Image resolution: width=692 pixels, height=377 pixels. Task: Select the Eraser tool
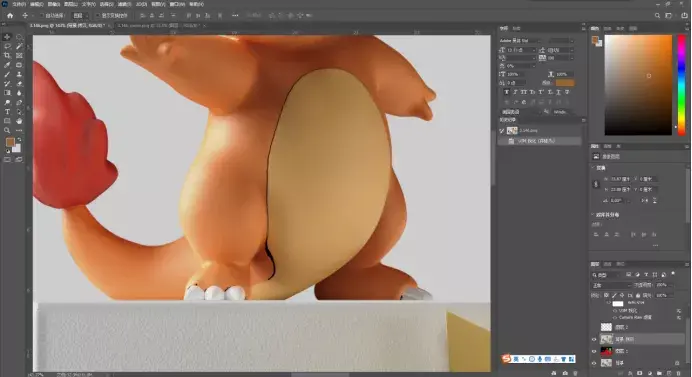pyautogui.click(x=19, y=83)
